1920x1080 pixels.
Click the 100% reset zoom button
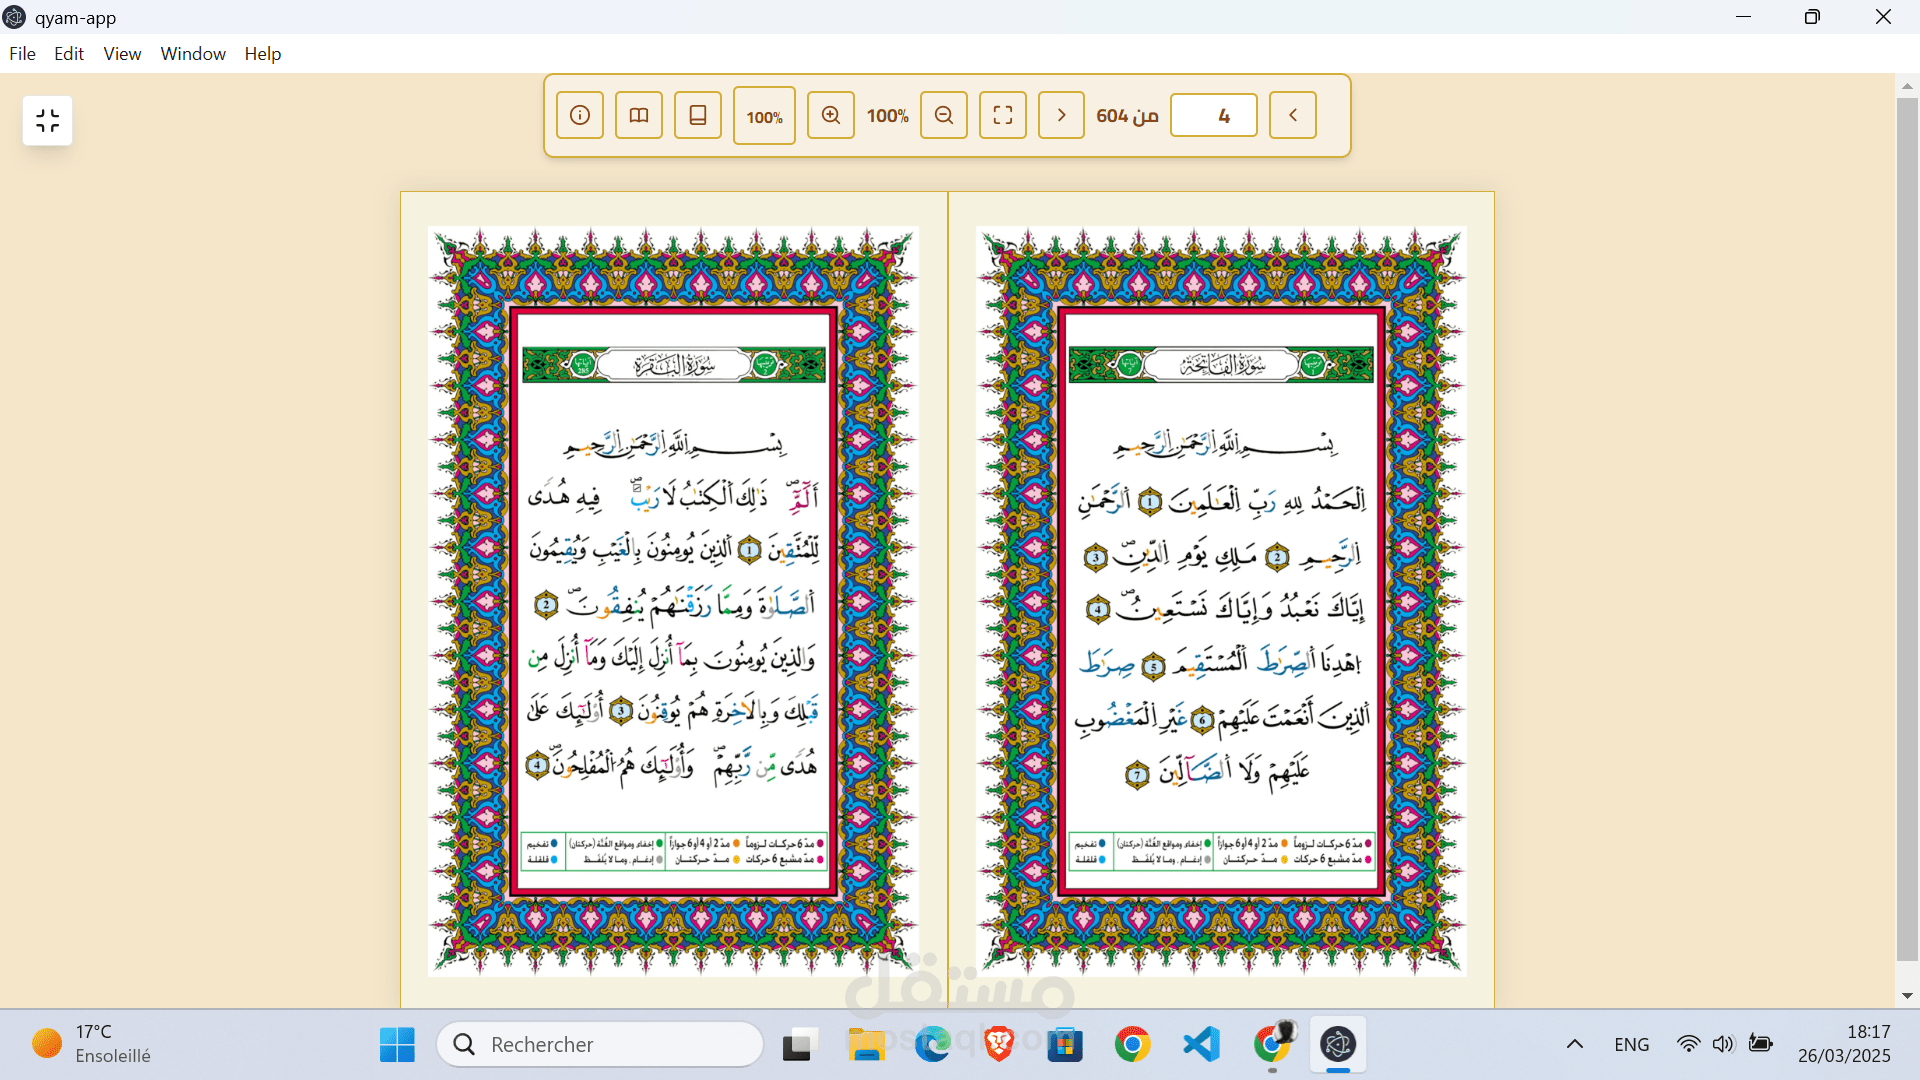(x=764, y=116)
